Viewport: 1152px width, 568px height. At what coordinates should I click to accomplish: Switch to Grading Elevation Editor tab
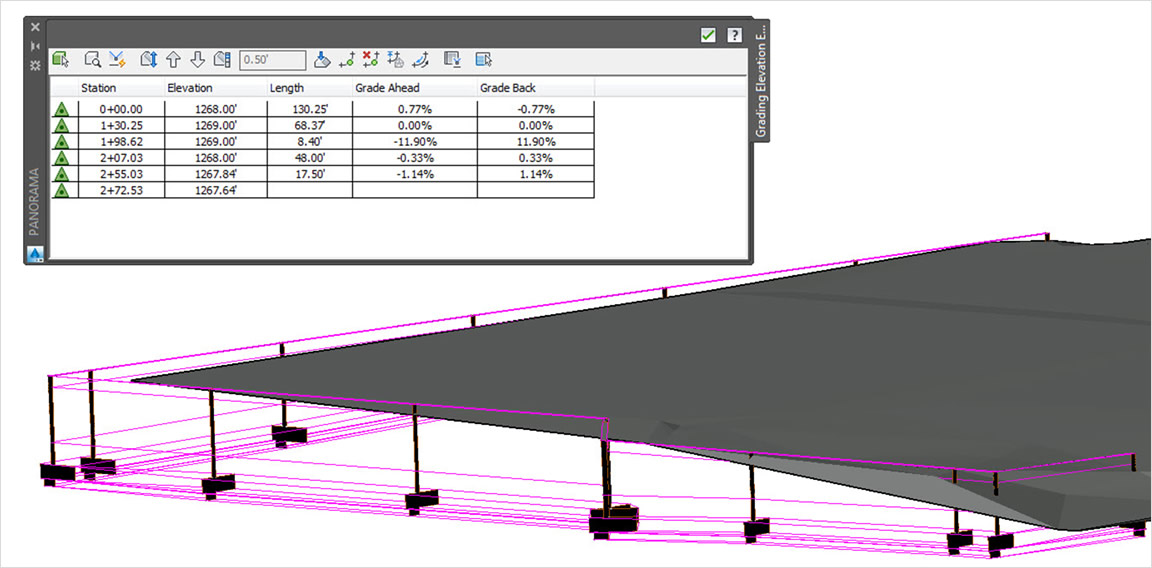(x=762, y=82)
